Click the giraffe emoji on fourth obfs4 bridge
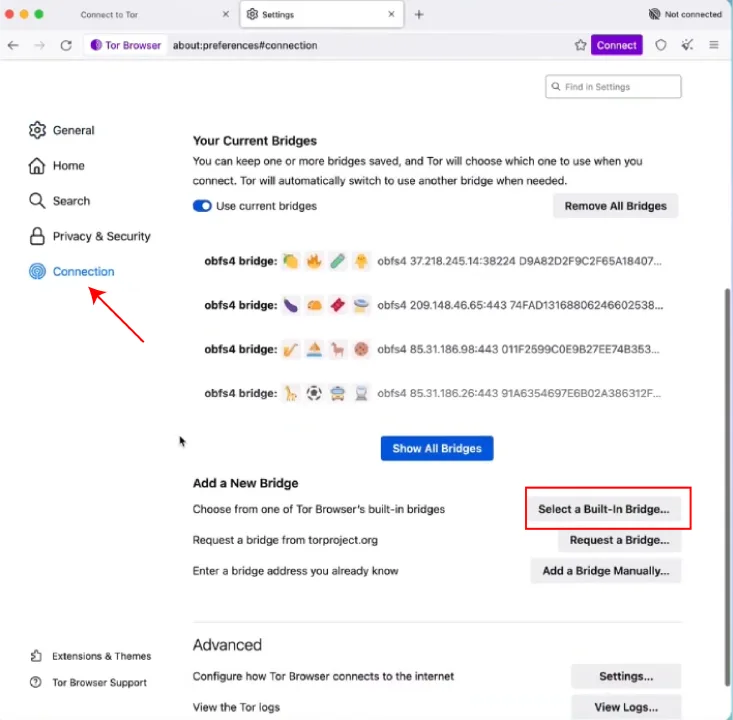 290,393
